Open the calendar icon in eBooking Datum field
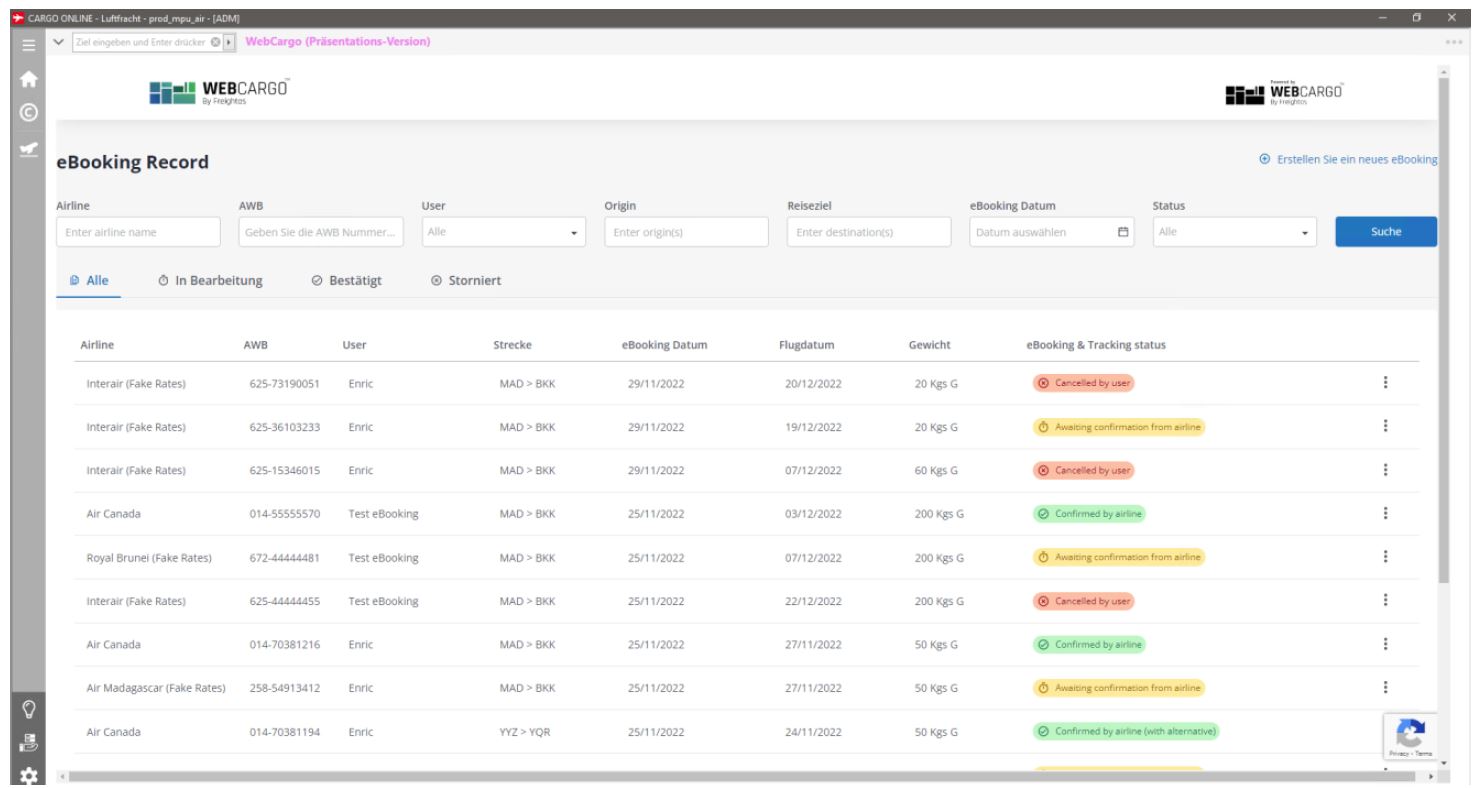The width and height of the screenshot is (1482, 788). [x=1122, y=232]
